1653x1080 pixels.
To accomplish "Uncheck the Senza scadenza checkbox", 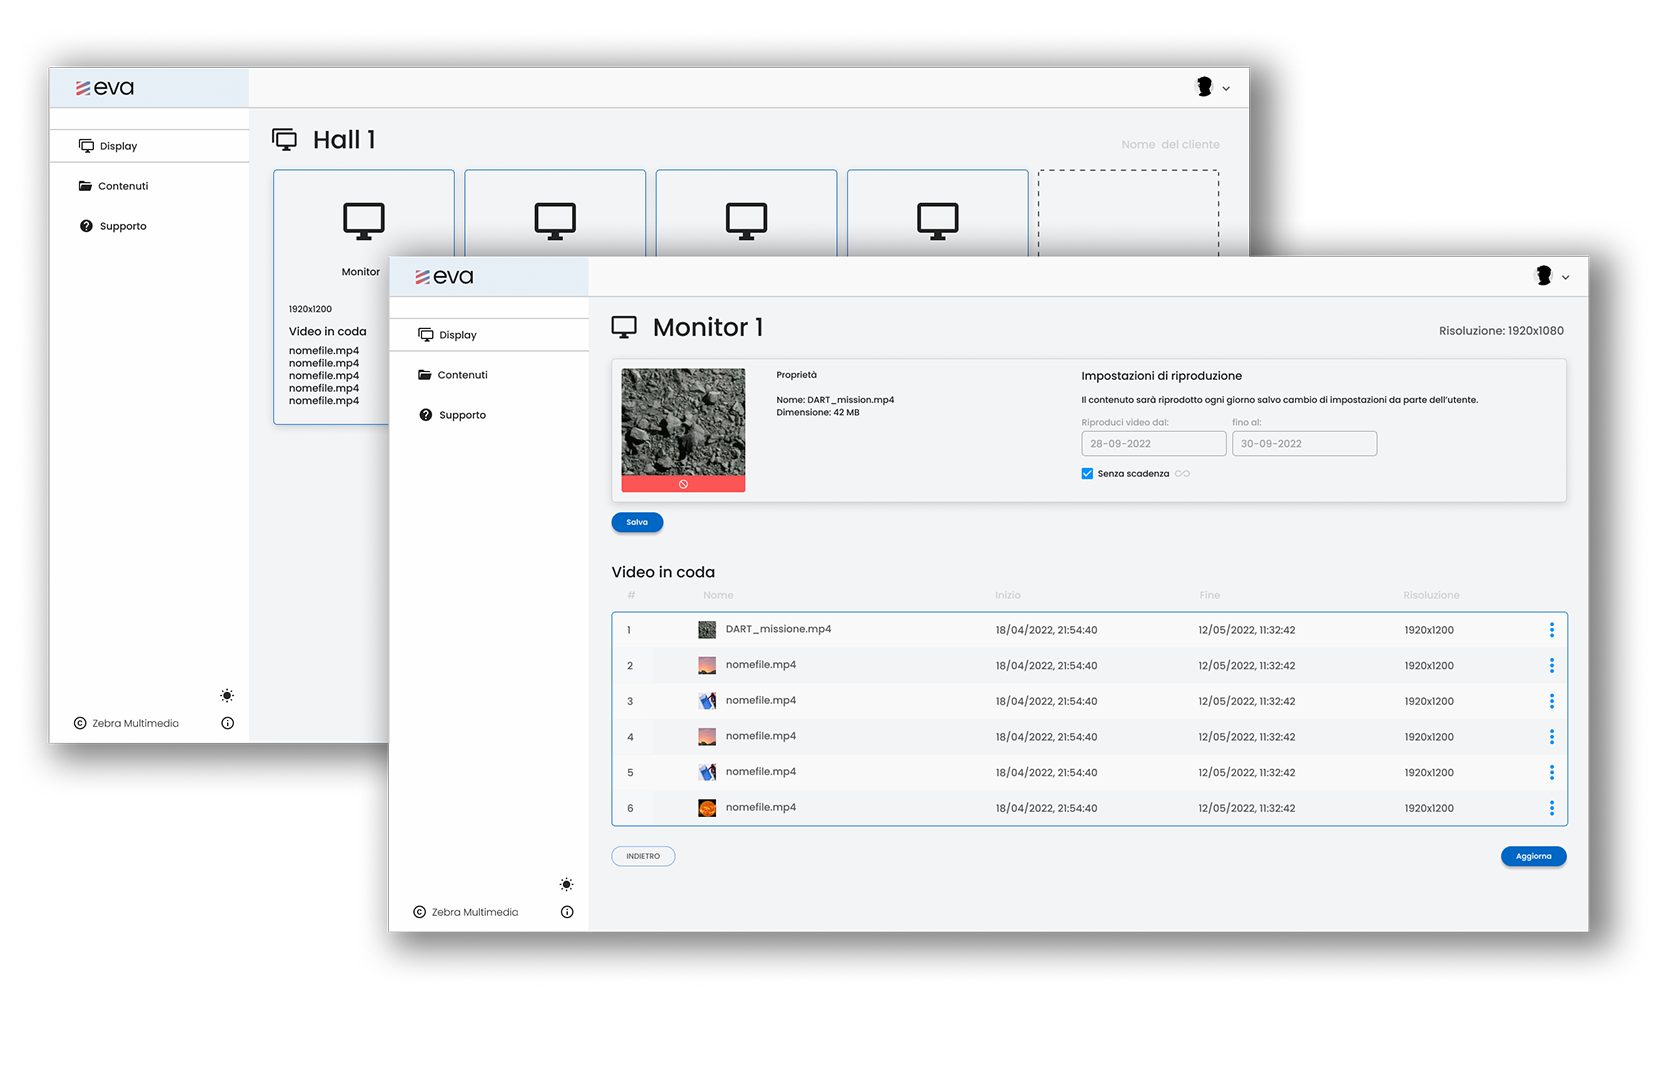I will coord(1087,474).
